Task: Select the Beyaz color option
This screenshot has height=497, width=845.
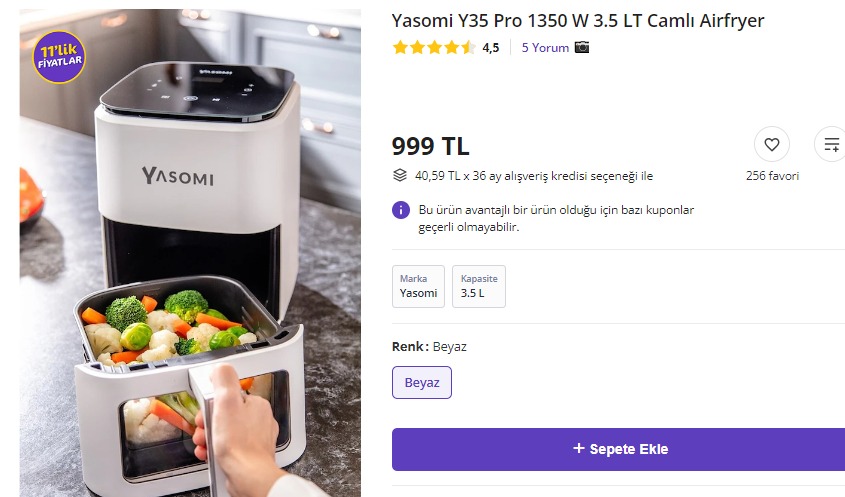Action: [421, 382]
